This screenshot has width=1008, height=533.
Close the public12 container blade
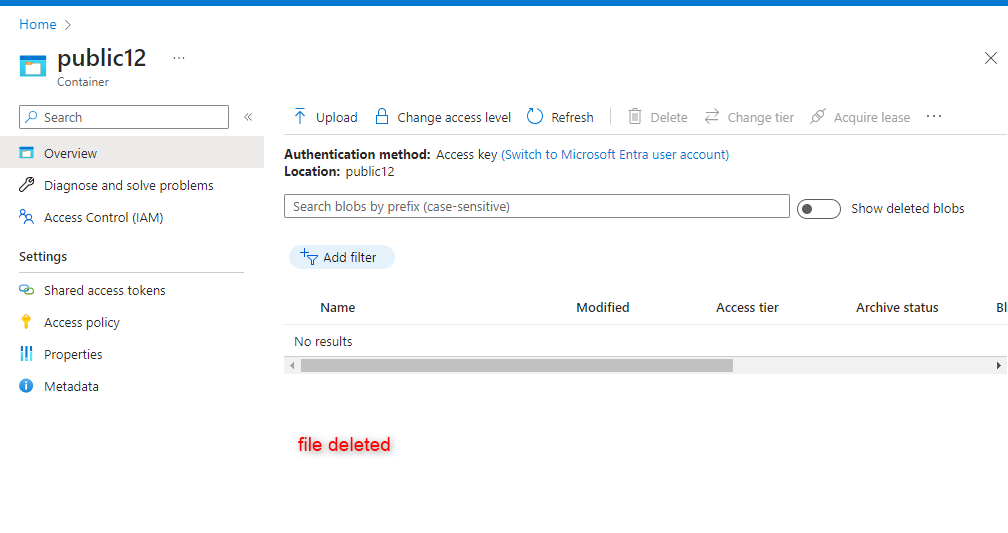991,59
